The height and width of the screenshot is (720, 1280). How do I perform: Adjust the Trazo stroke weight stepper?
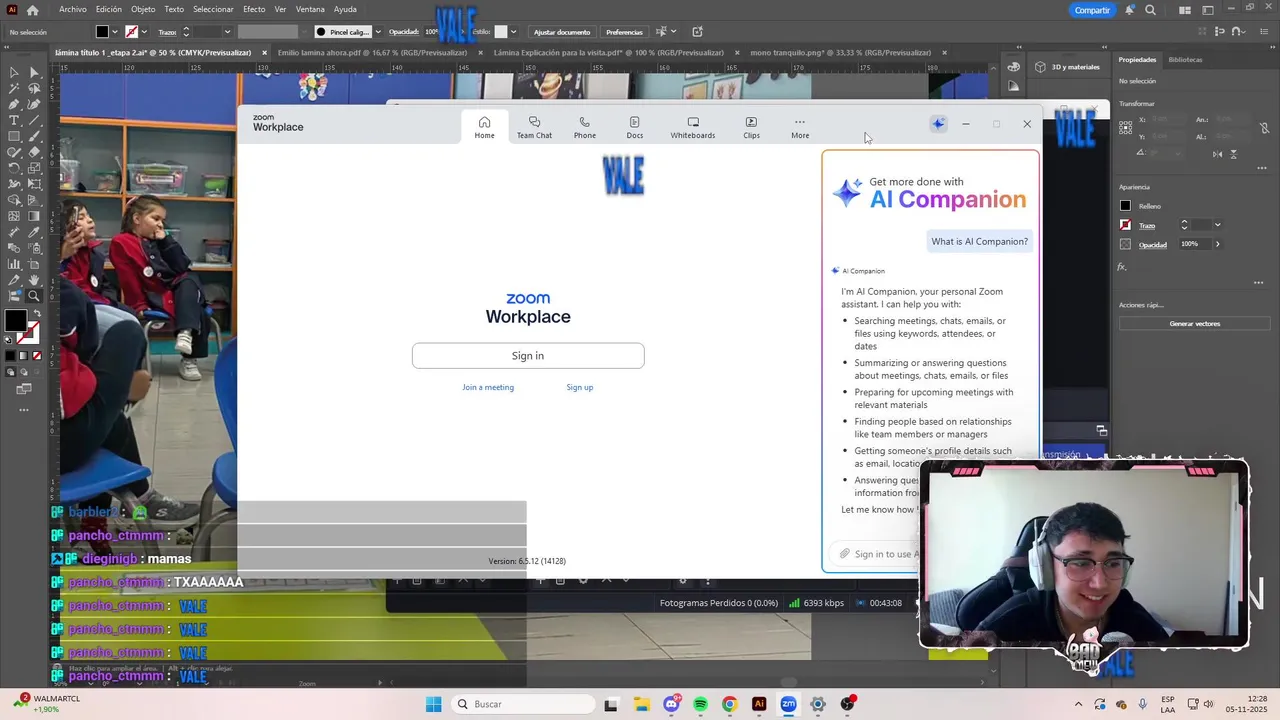click(1184, 225)
